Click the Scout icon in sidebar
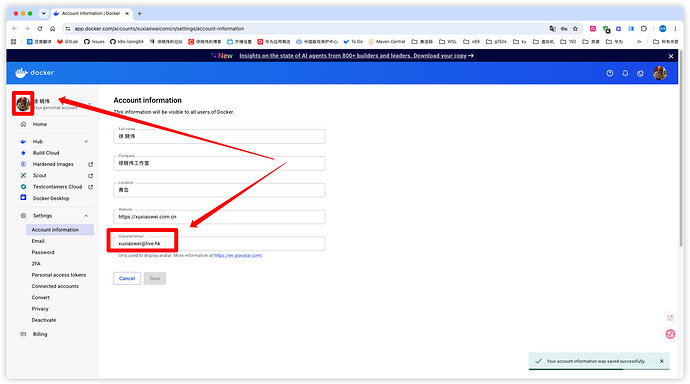Image resolution: width=690 pixels, height=384 pixels. point(23,176)
